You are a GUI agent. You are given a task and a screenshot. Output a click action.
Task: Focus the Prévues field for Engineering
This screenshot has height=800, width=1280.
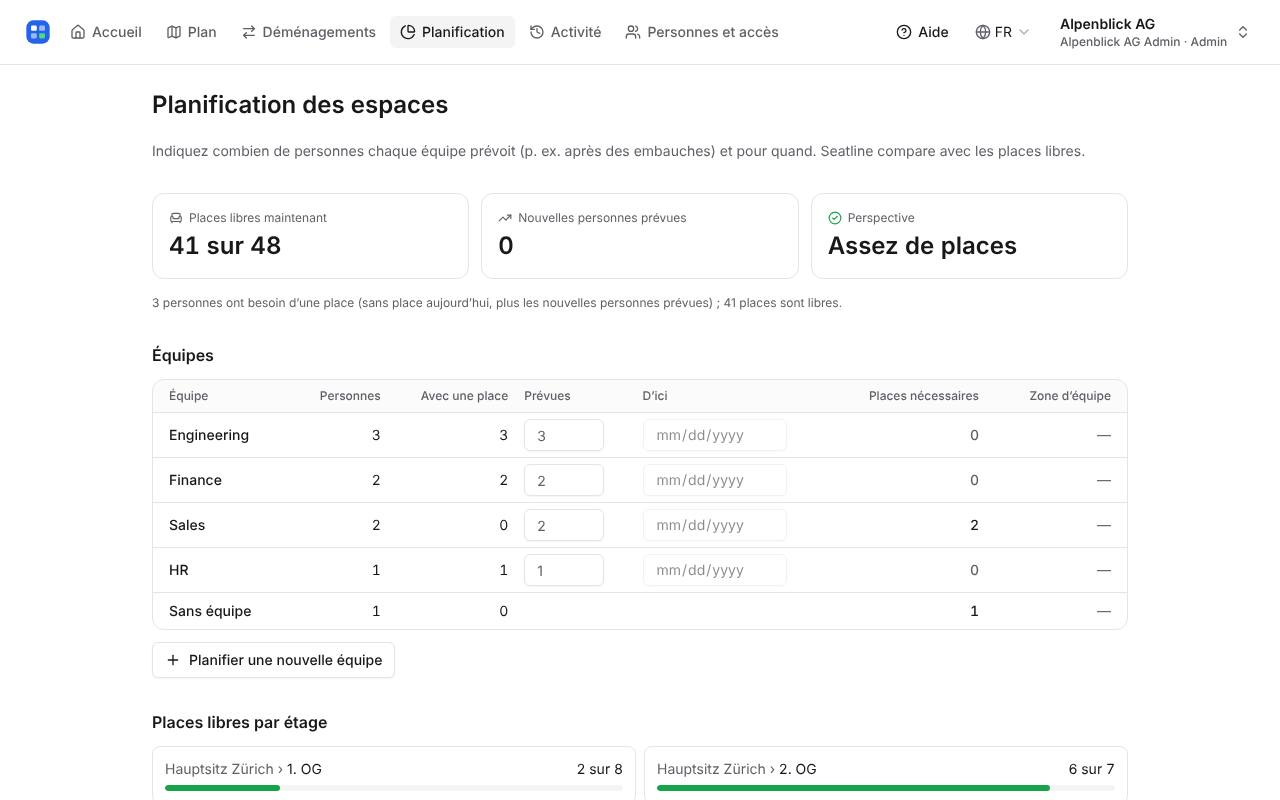[x=564, y=435]
